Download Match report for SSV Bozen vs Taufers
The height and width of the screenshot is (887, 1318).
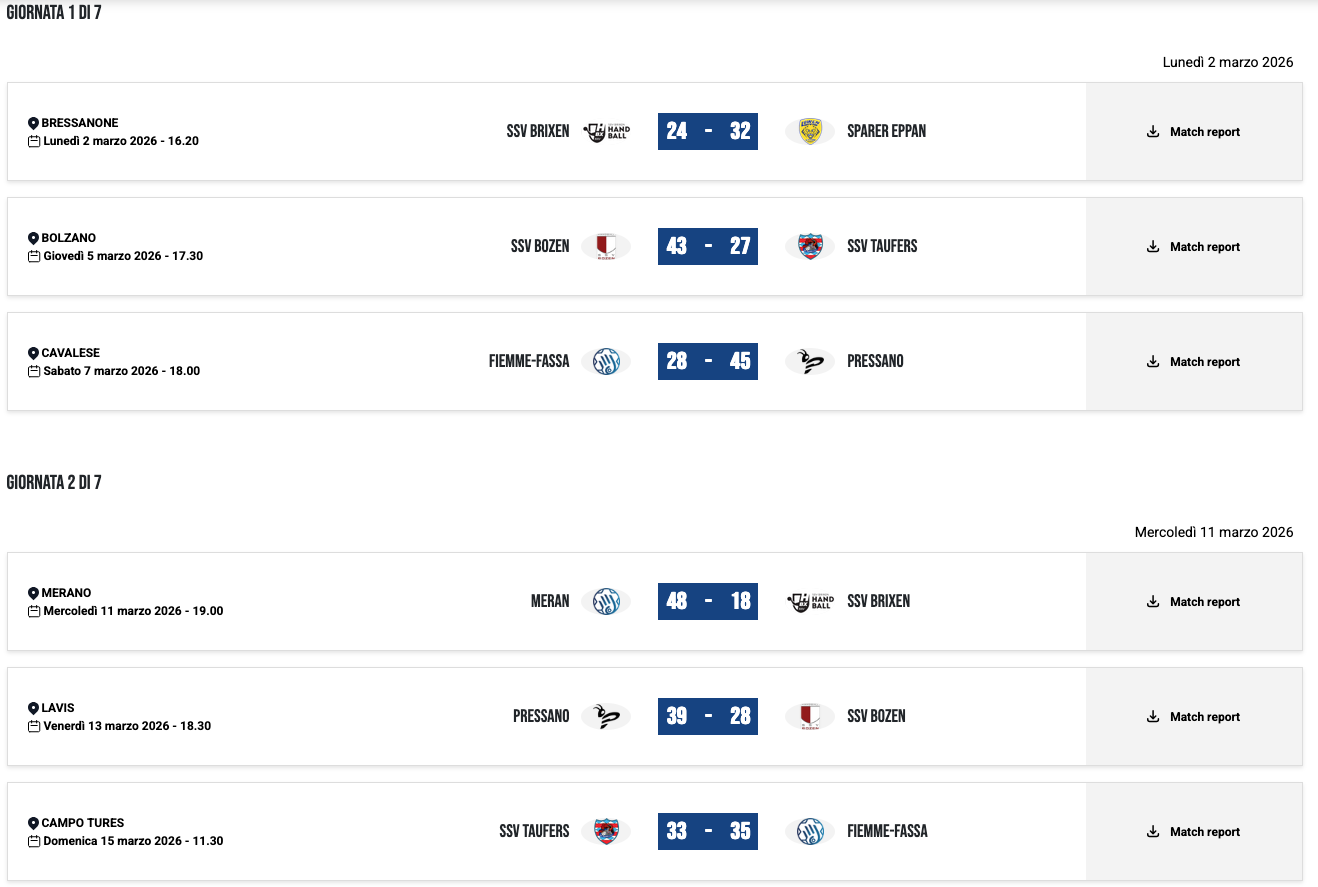click(x=1194, y=247)
